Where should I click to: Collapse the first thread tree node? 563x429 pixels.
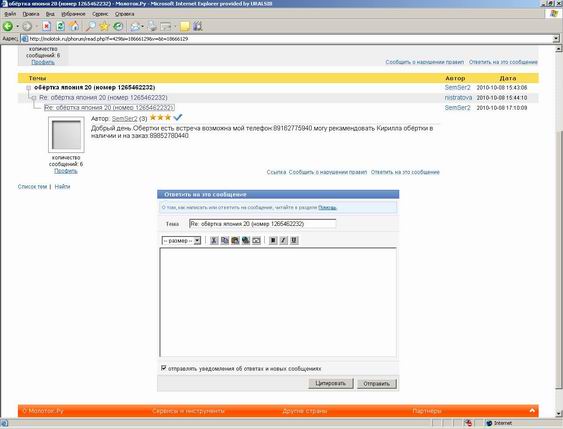[28, 88]
